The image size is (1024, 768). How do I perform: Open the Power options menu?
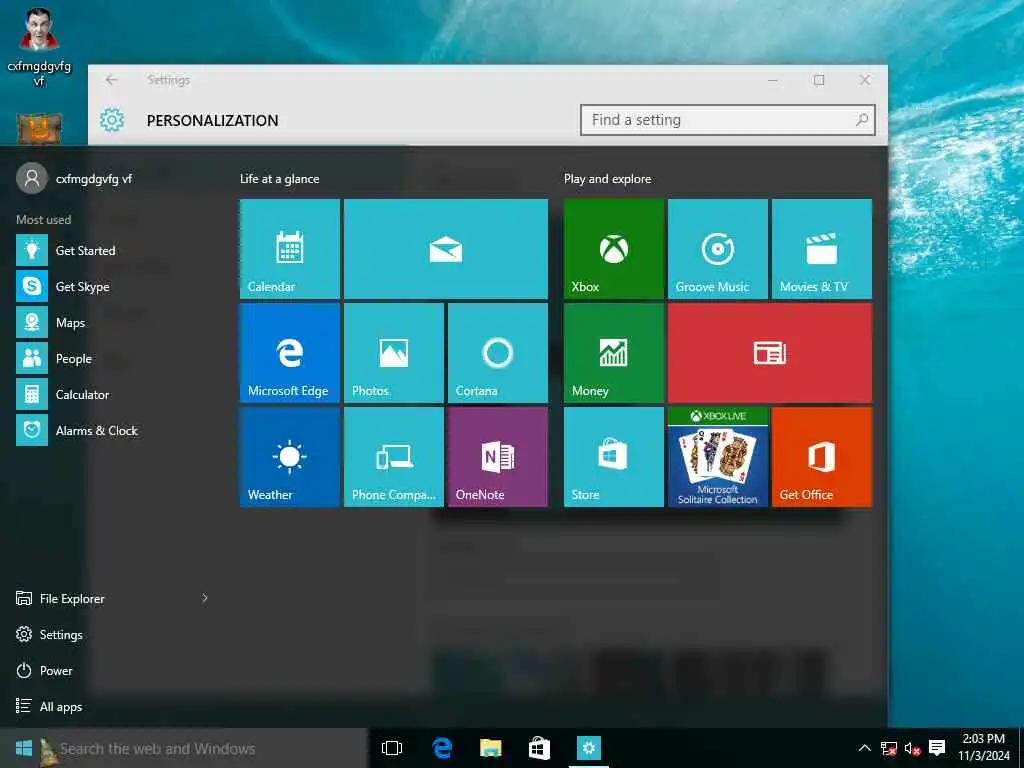44,670
